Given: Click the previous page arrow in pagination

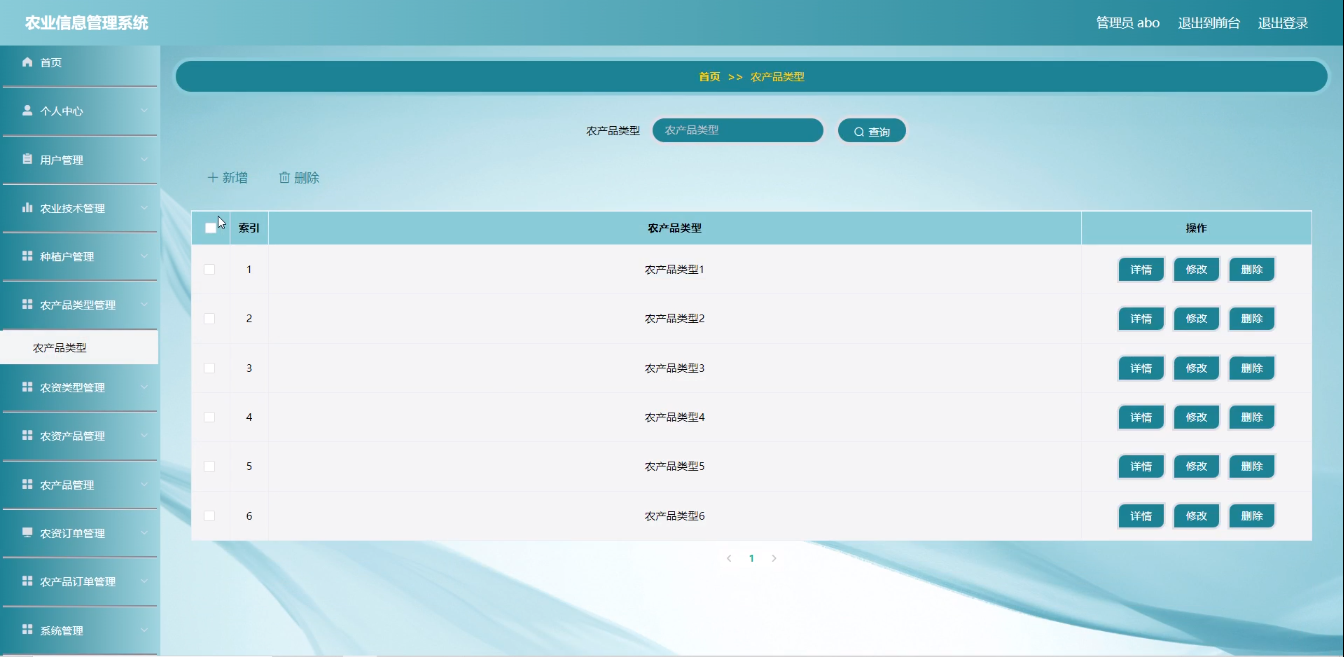Looking at the screenshot, I should [729, 559].
